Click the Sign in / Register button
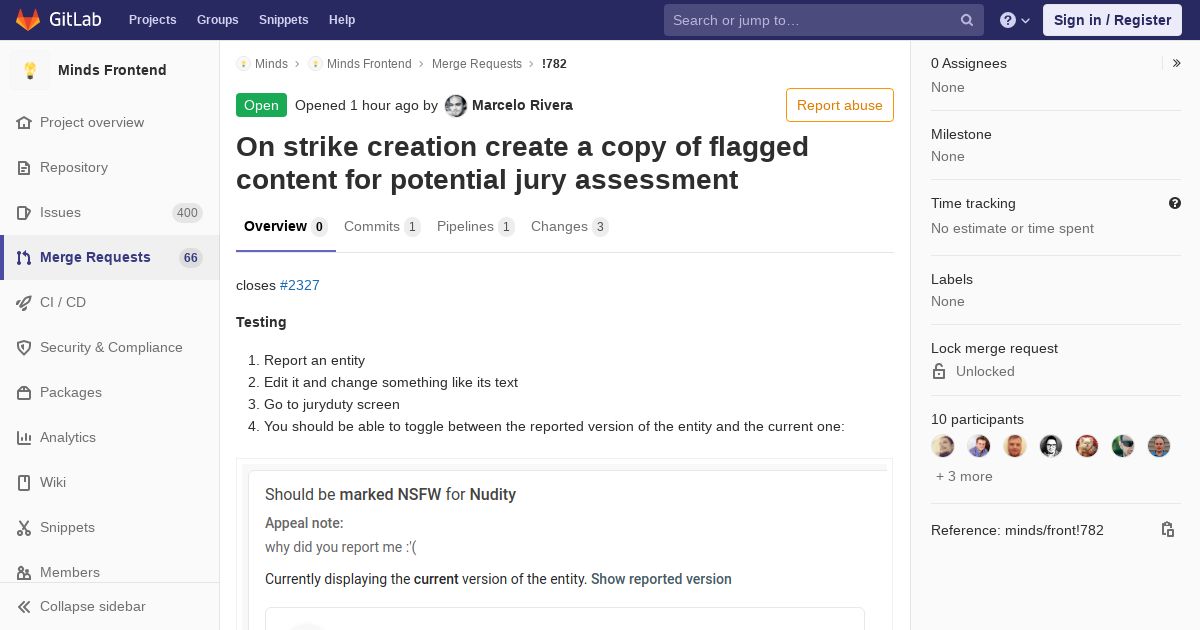1200x630 pixels. point(1112,20)
